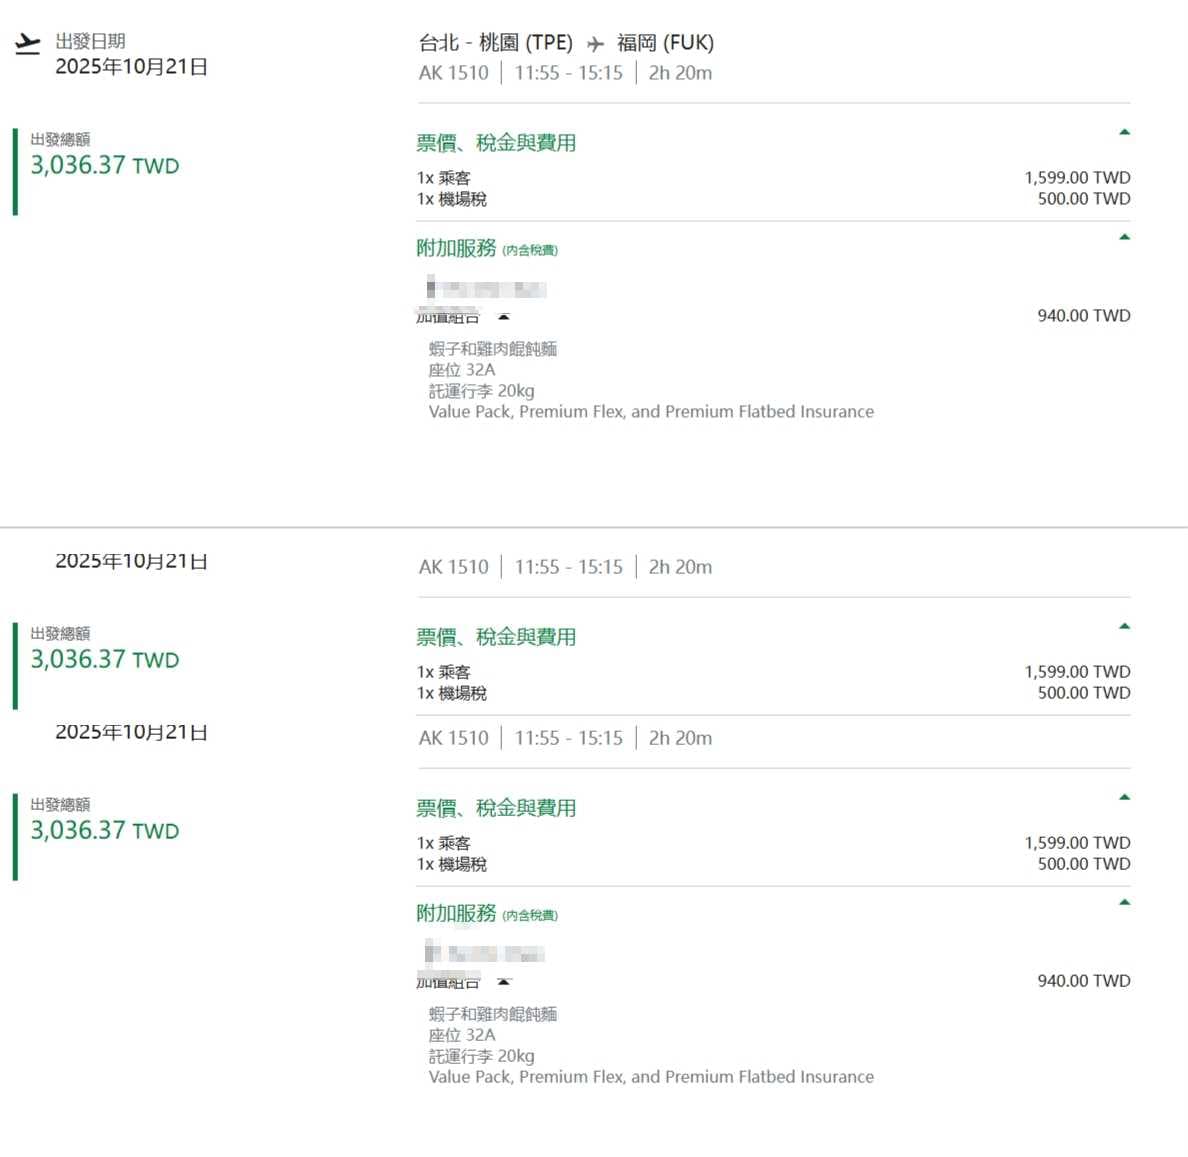Collapse the last 票價、稅金與費用 section arrow
This screenshot has height=1157, width=1188.
pyautogui.click(x=1124, y=797)
